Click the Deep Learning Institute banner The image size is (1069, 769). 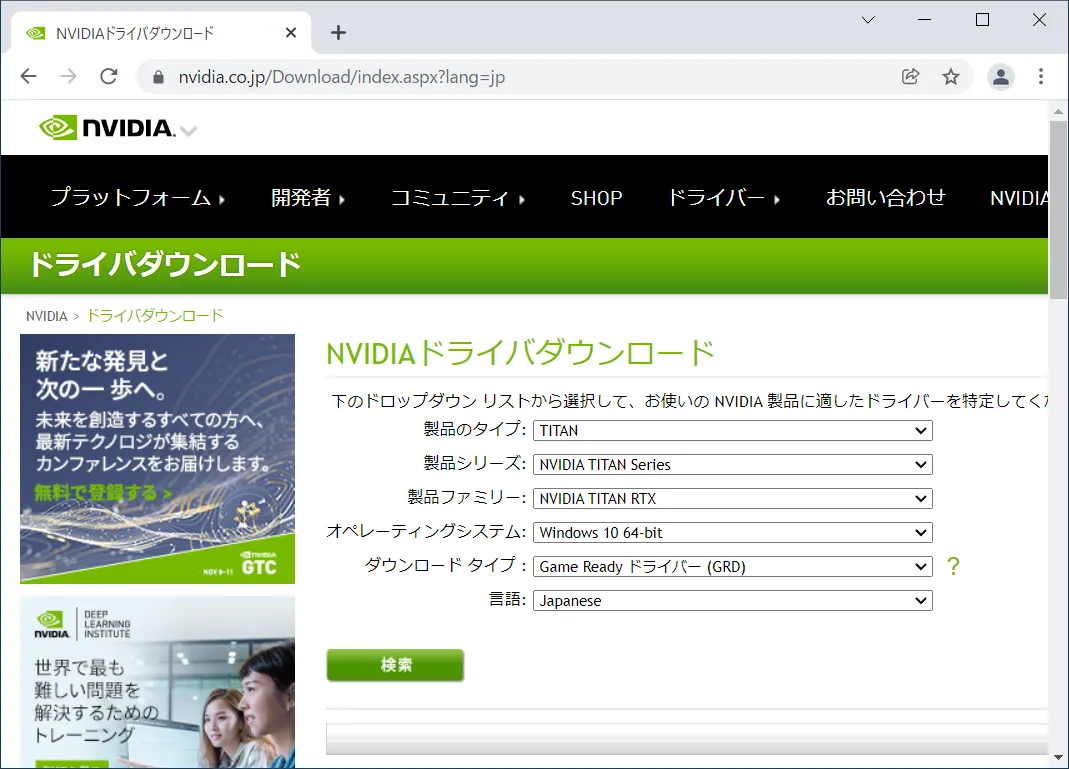pos(157,682)
